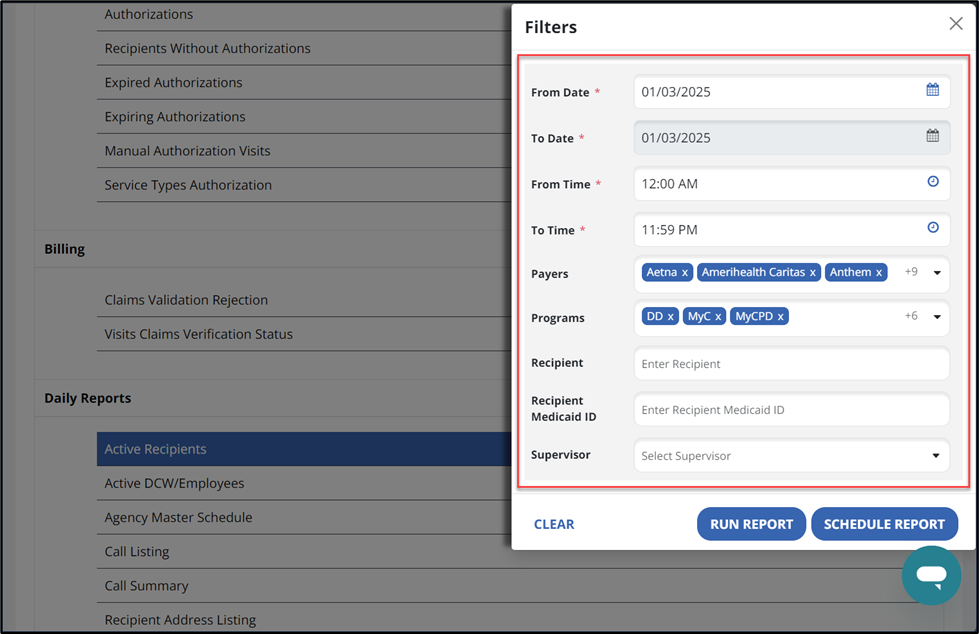
Task: Remove the DD program tag
Action: 671,317
